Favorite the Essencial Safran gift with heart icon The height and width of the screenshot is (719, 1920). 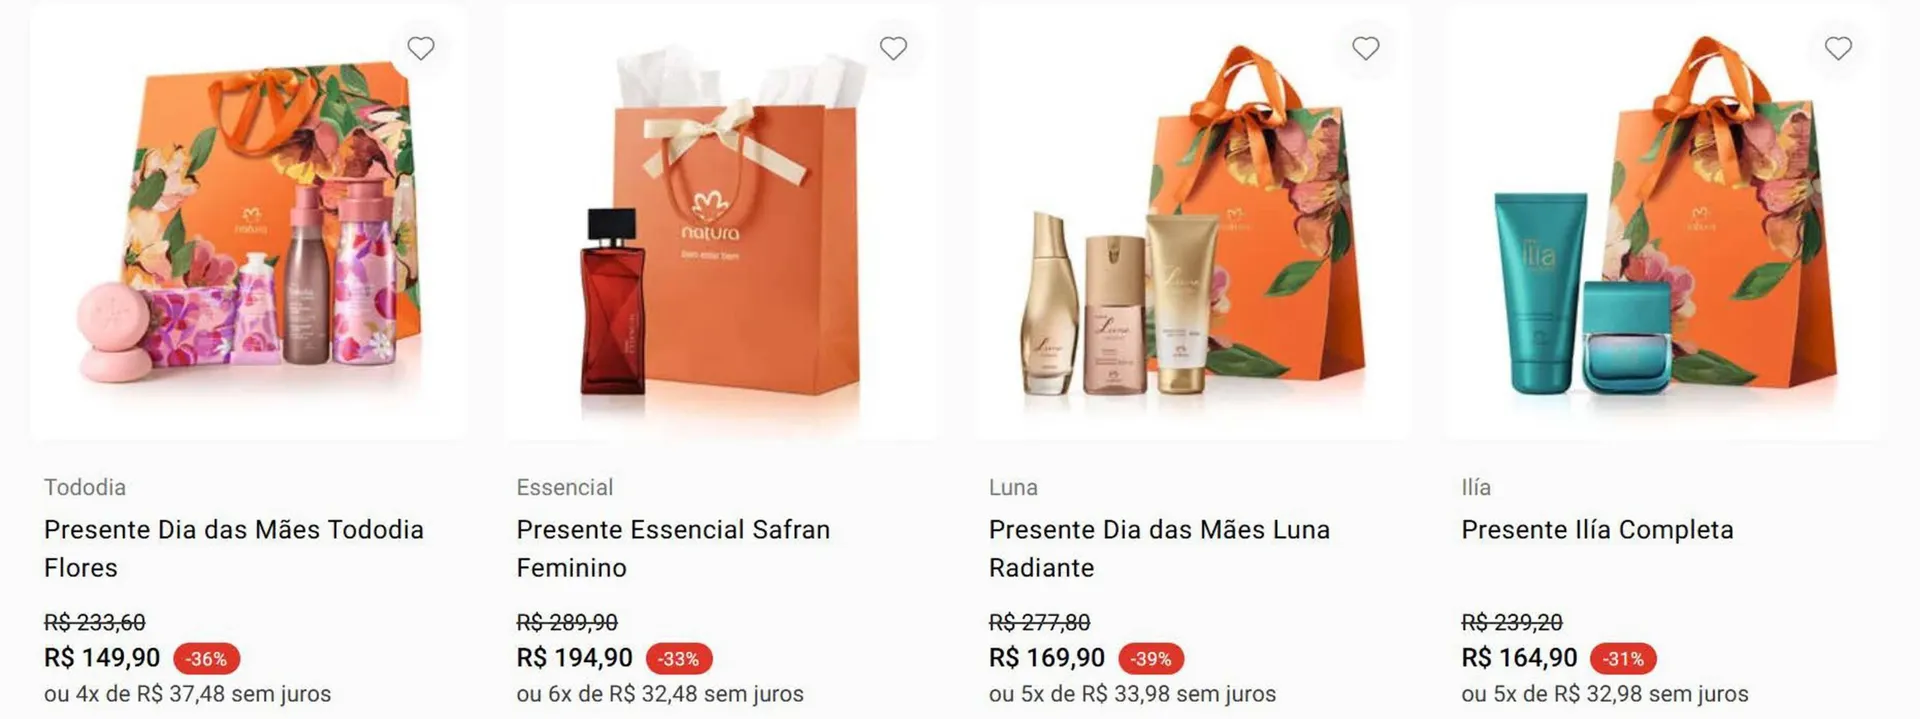pyautogui.click(x=893, y=48)
